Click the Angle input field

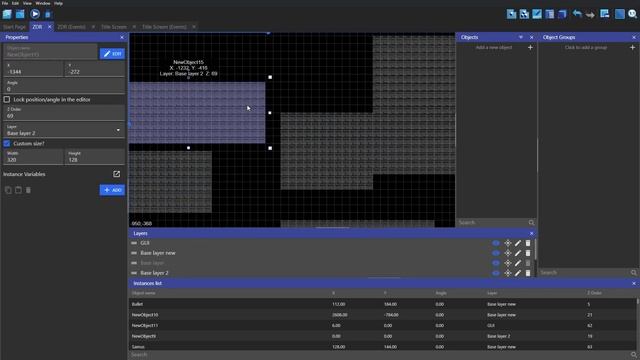coord(64,86)
